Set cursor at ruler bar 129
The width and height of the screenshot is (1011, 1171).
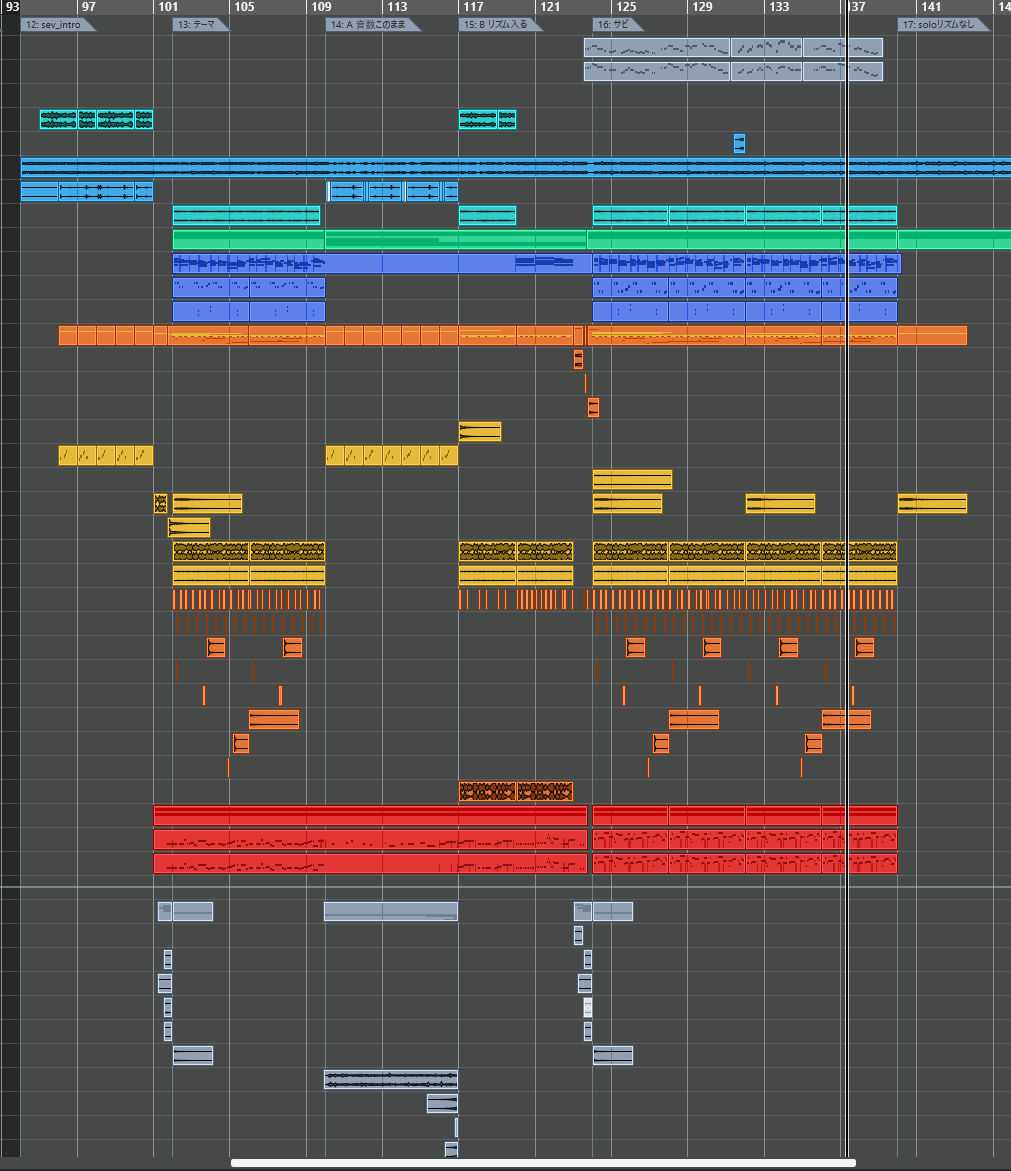coord(703,7)
